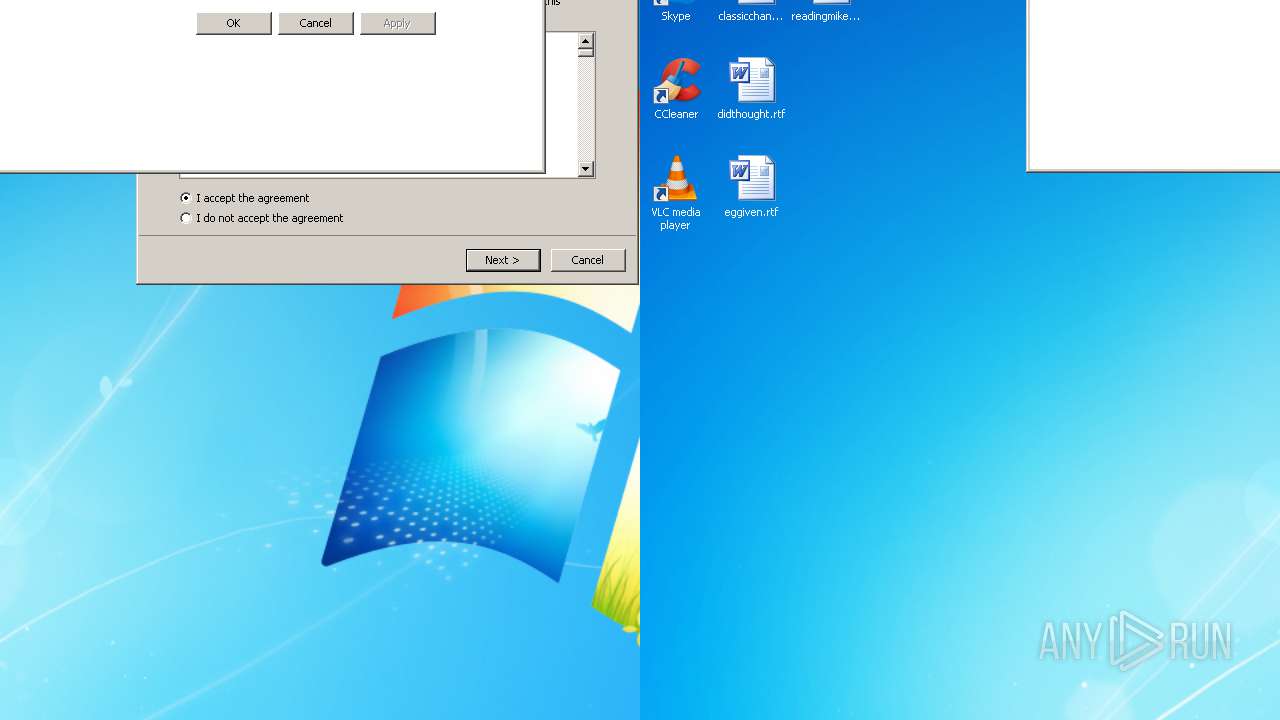Click OK in the top dialog
This screenshot has width=1280, height=720.
tap(234, 23)
